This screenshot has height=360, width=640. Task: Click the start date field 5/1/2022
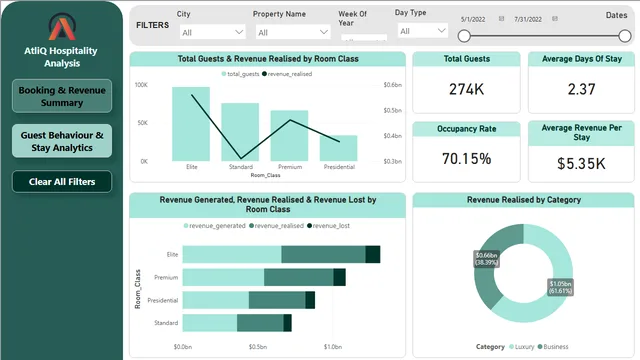[x=473, y=19]
